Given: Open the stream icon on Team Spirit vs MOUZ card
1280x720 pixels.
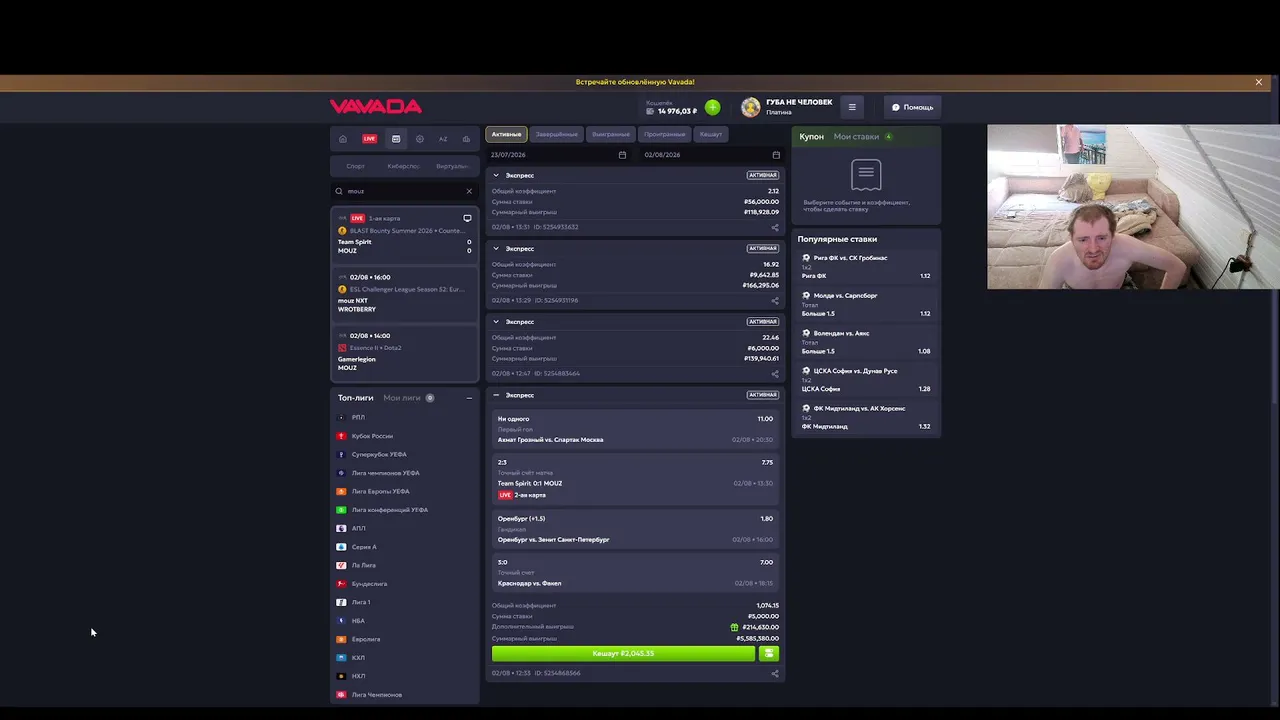Looking at the screenshot, I should (467, 218).
